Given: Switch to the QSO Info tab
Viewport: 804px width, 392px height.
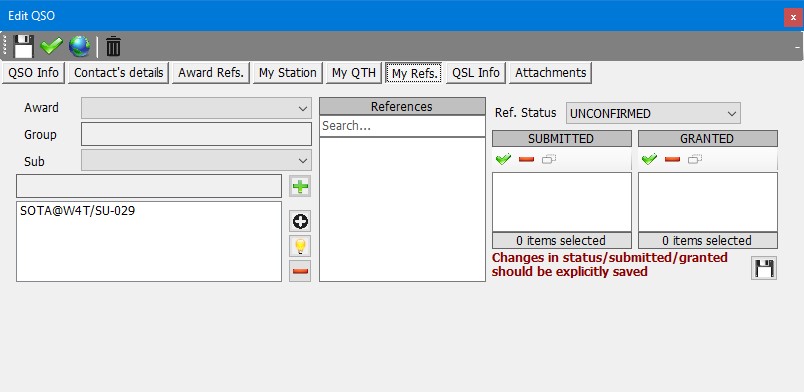Looking at the screenshot, I should (34, 73).
